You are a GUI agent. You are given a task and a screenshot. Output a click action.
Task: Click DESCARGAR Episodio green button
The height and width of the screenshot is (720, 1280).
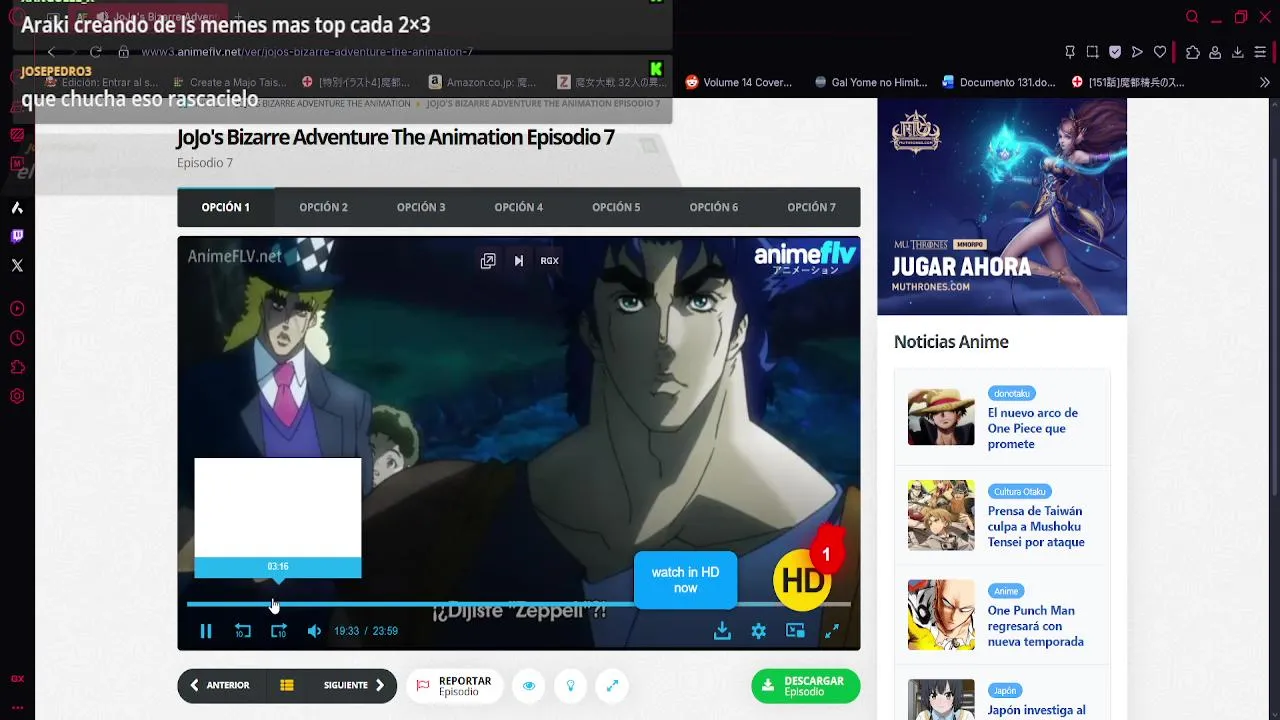click(805, 685)
